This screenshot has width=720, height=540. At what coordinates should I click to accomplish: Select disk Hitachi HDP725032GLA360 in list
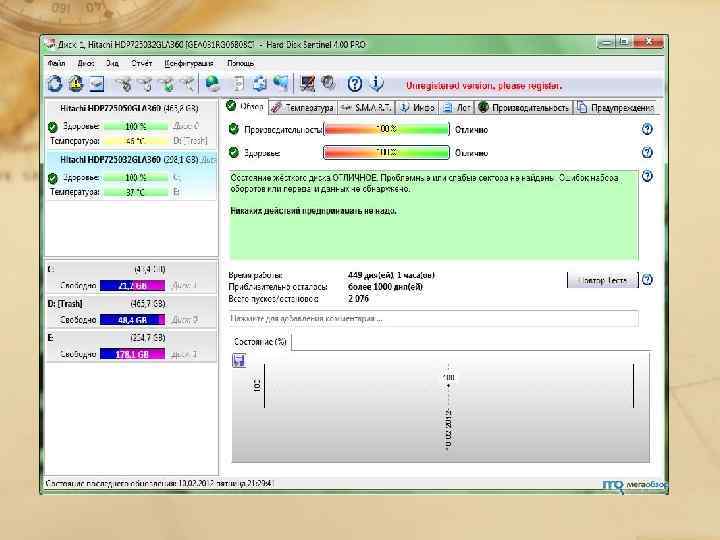pyautogui.click(x=131, y=176)
